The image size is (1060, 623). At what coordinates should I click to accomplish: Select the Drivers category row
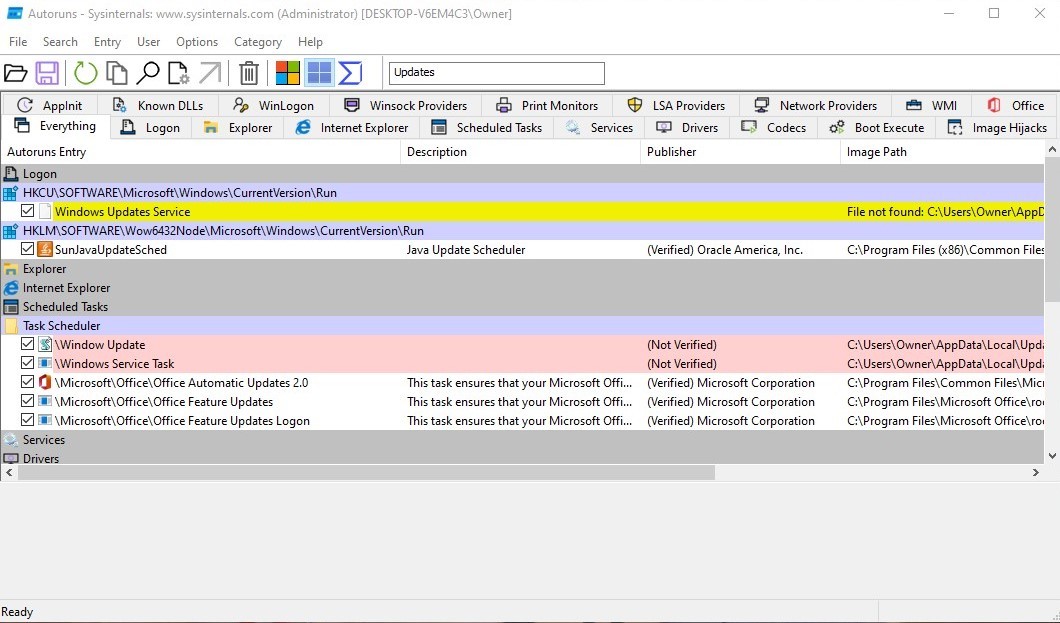pyautogui.click(x=523, y=457)
